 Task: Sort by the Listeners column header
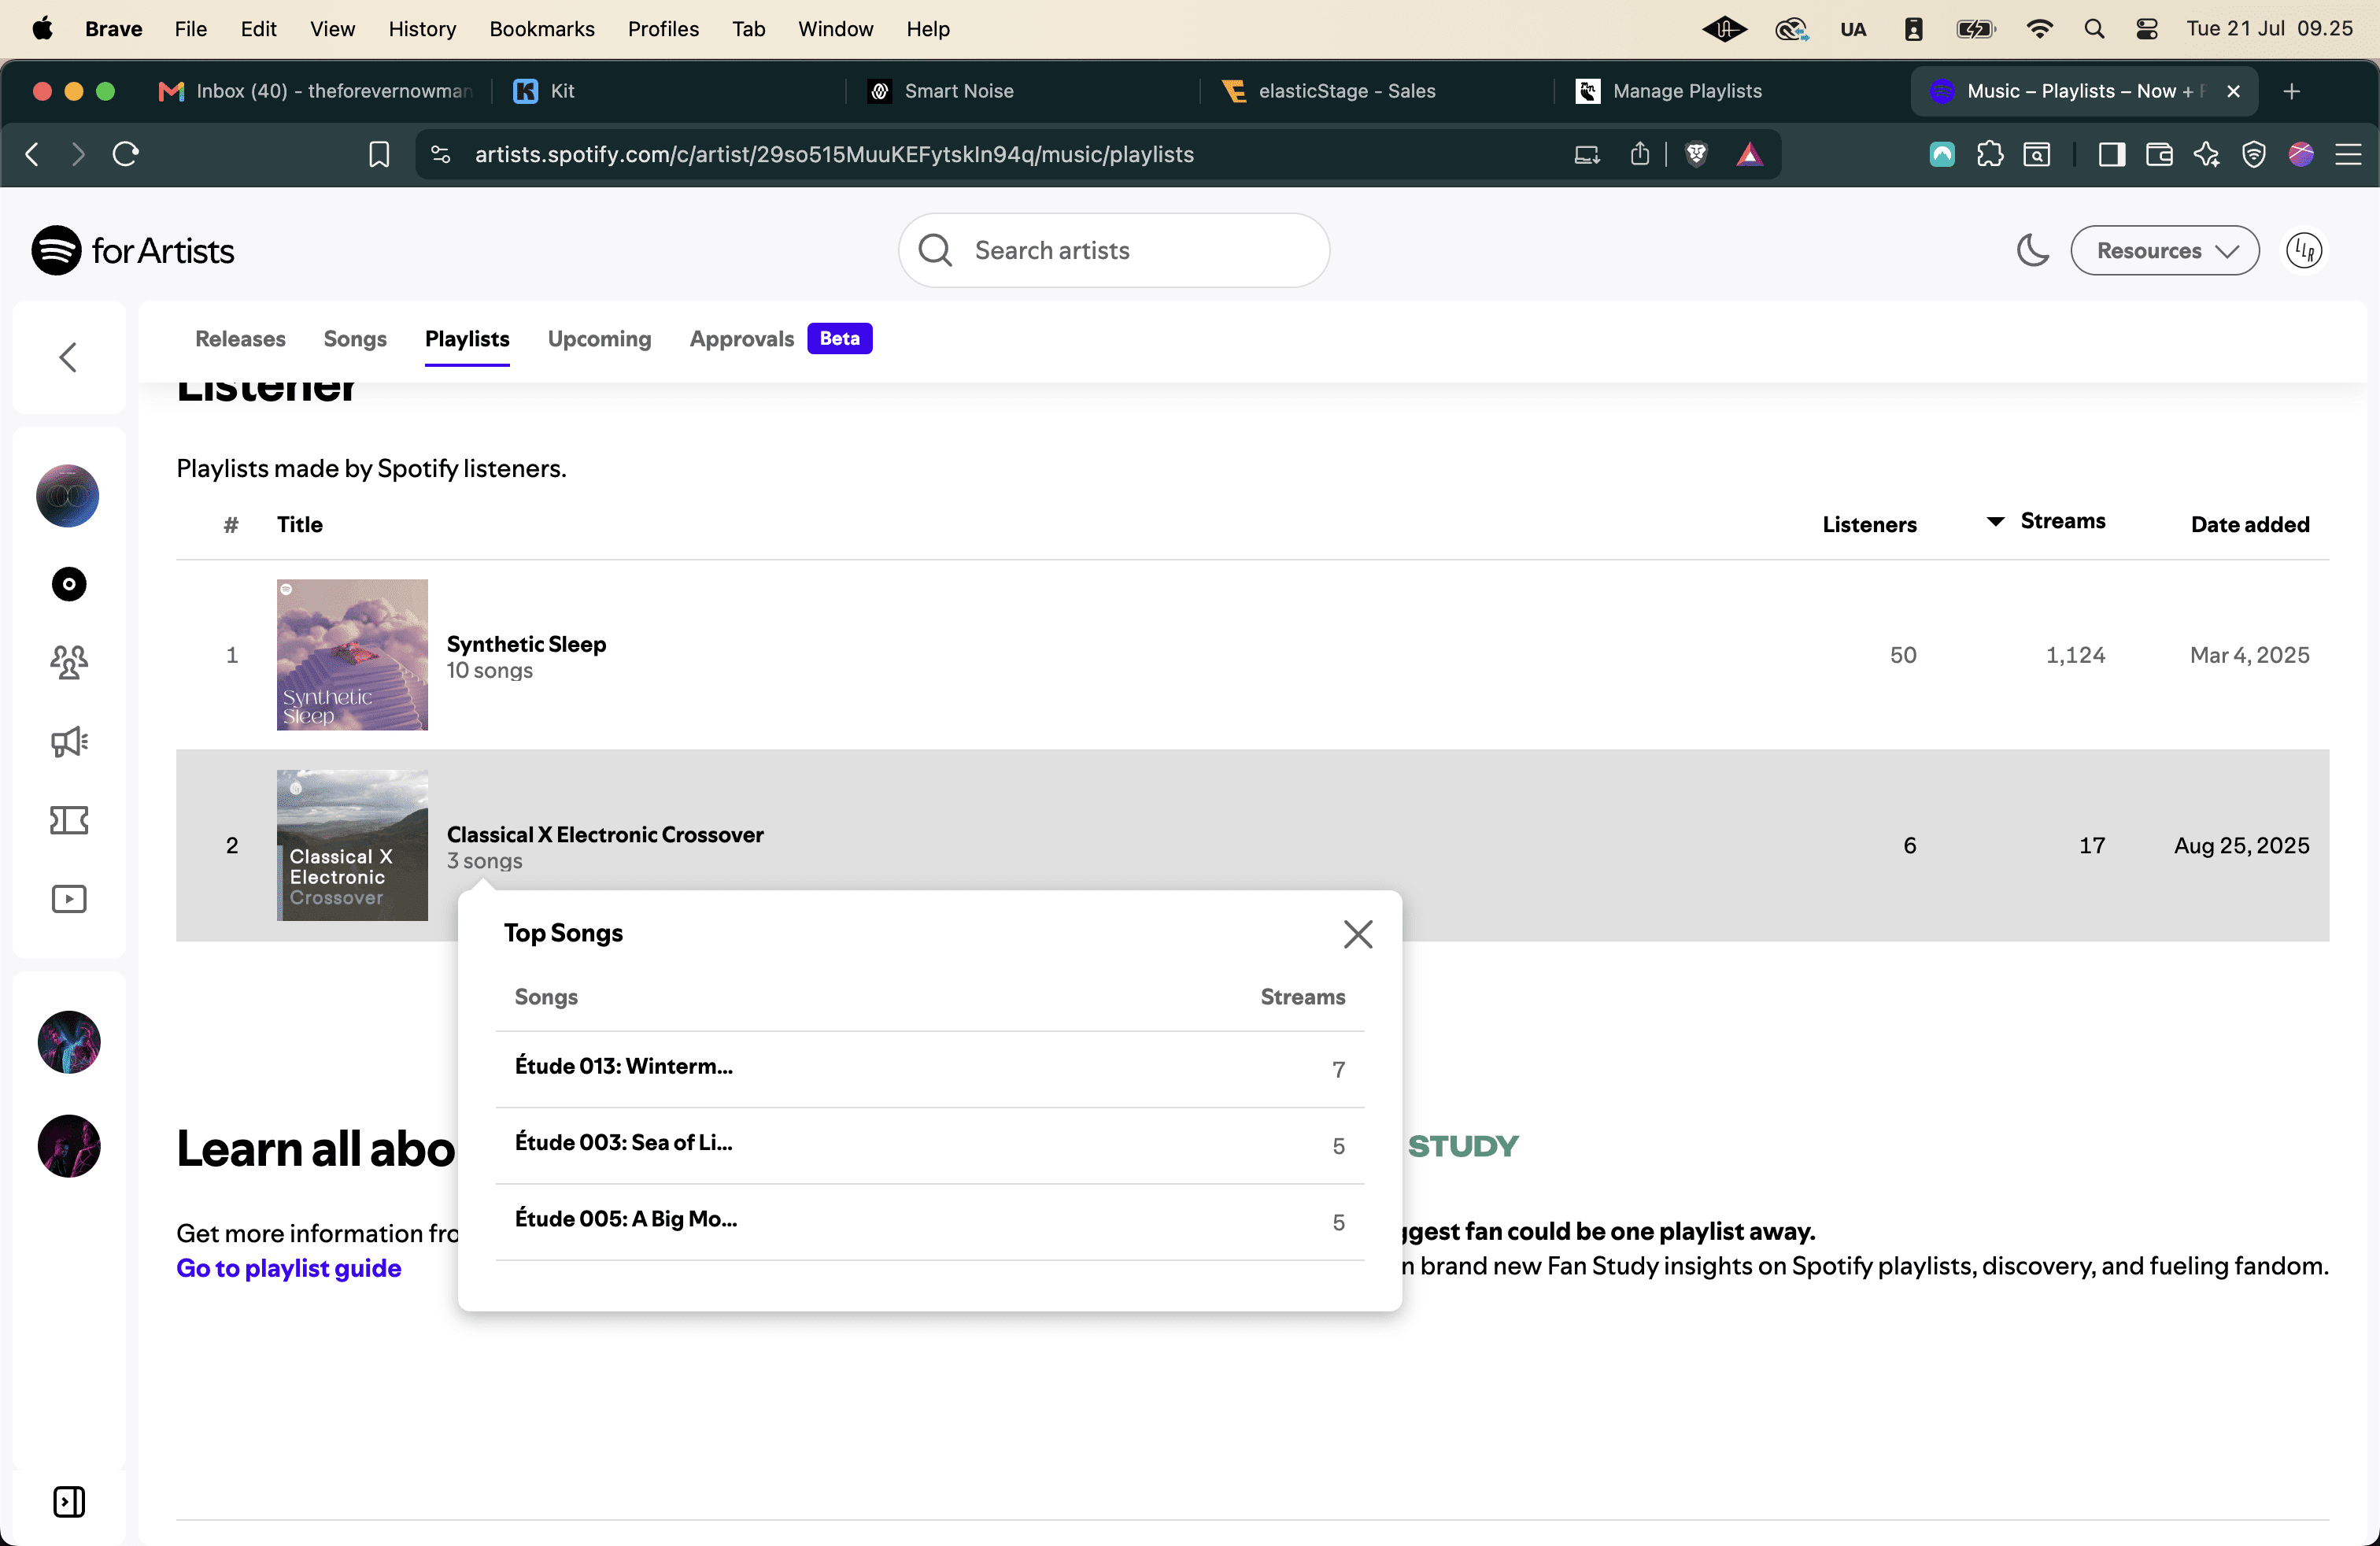(1869, 524)
